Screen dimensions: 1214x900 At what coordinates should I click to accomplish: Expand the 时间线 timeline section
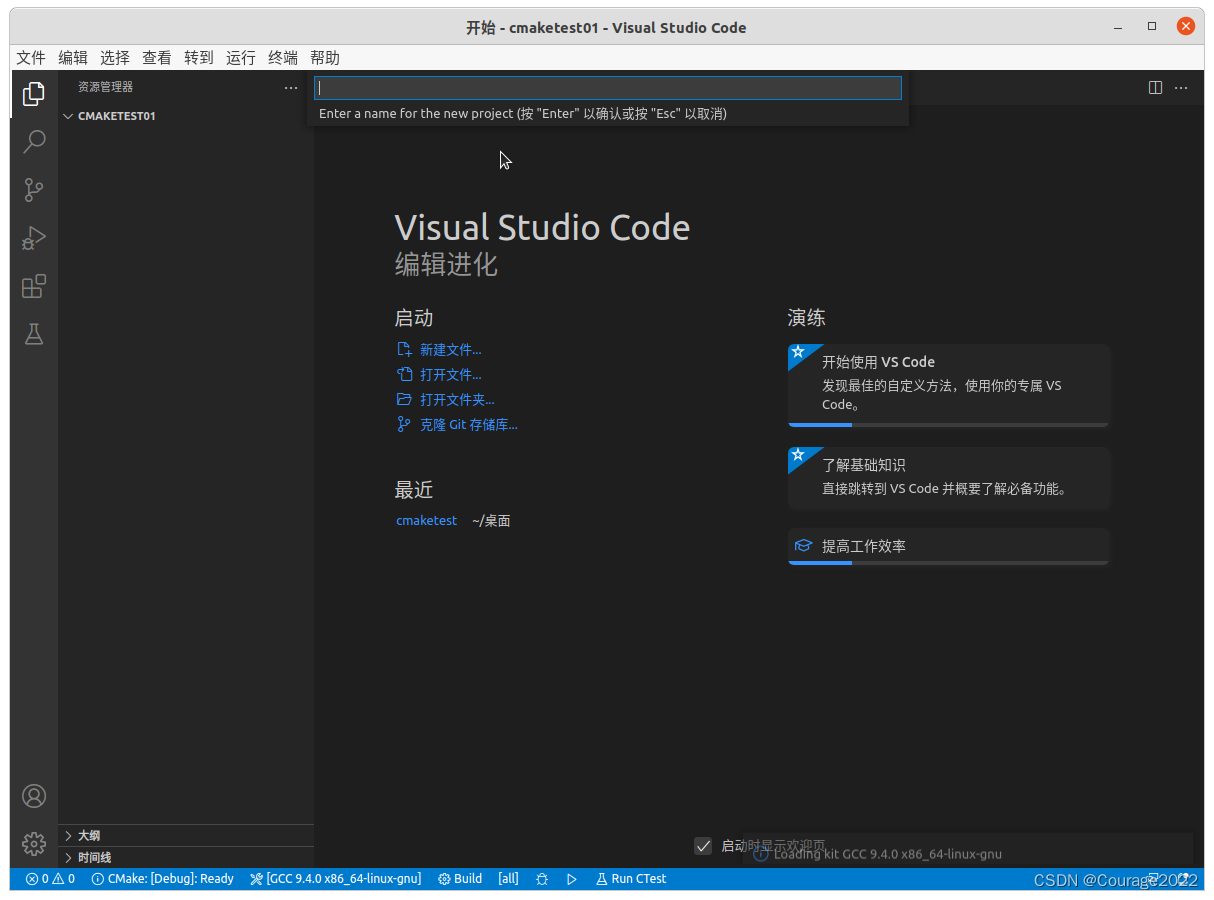(186, 857)
